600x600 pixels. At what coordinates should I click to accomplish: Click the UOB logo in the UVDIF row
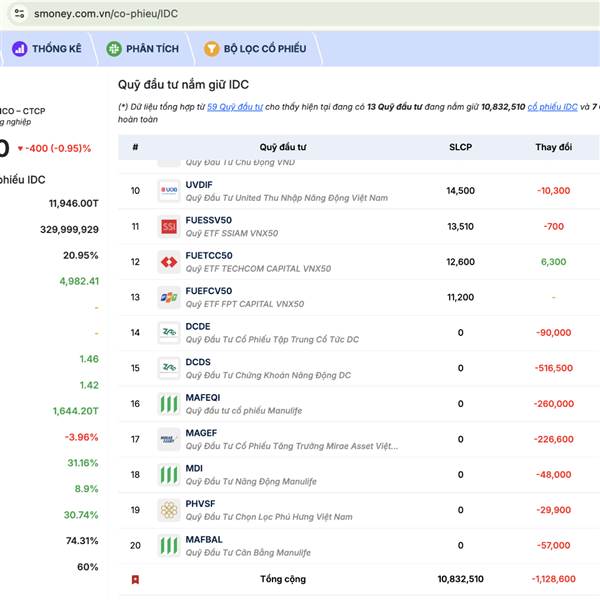click(169, 191)
